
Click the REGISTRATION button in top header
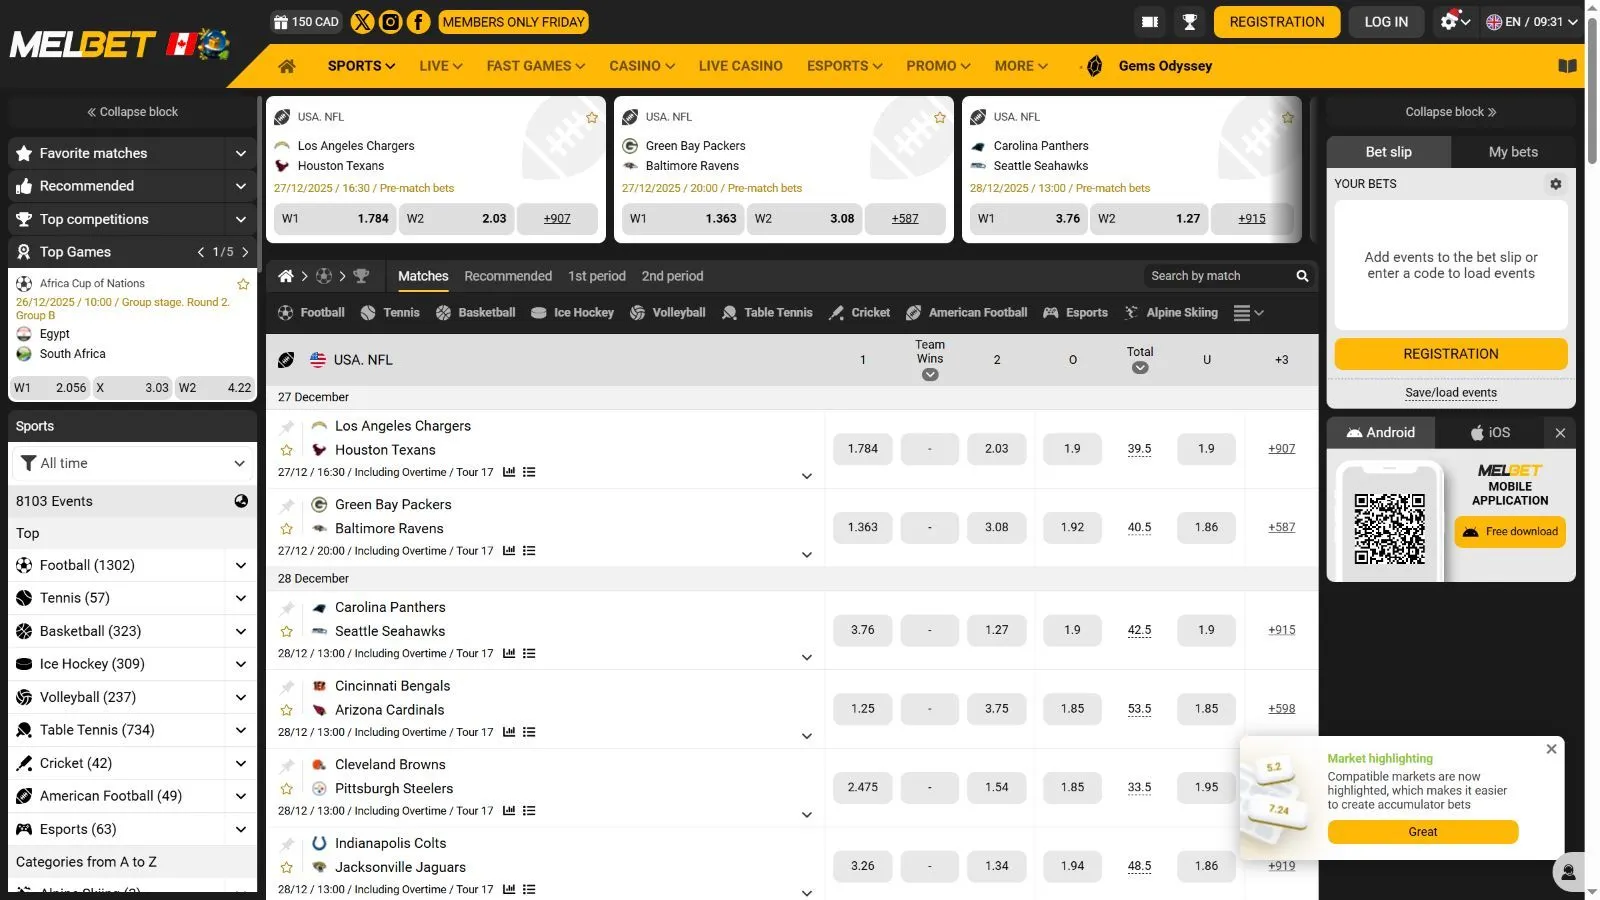[1277, 22]
